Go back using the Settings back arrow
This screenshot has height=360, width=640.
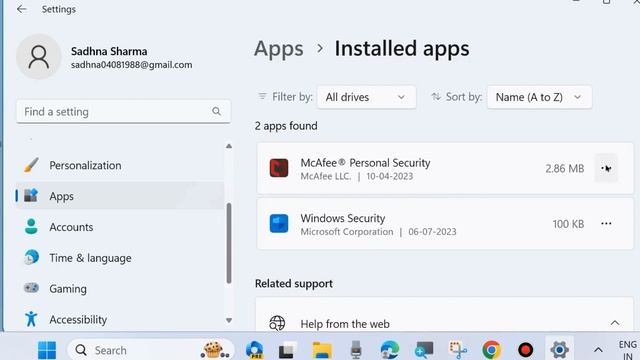(x=22, y=9)
